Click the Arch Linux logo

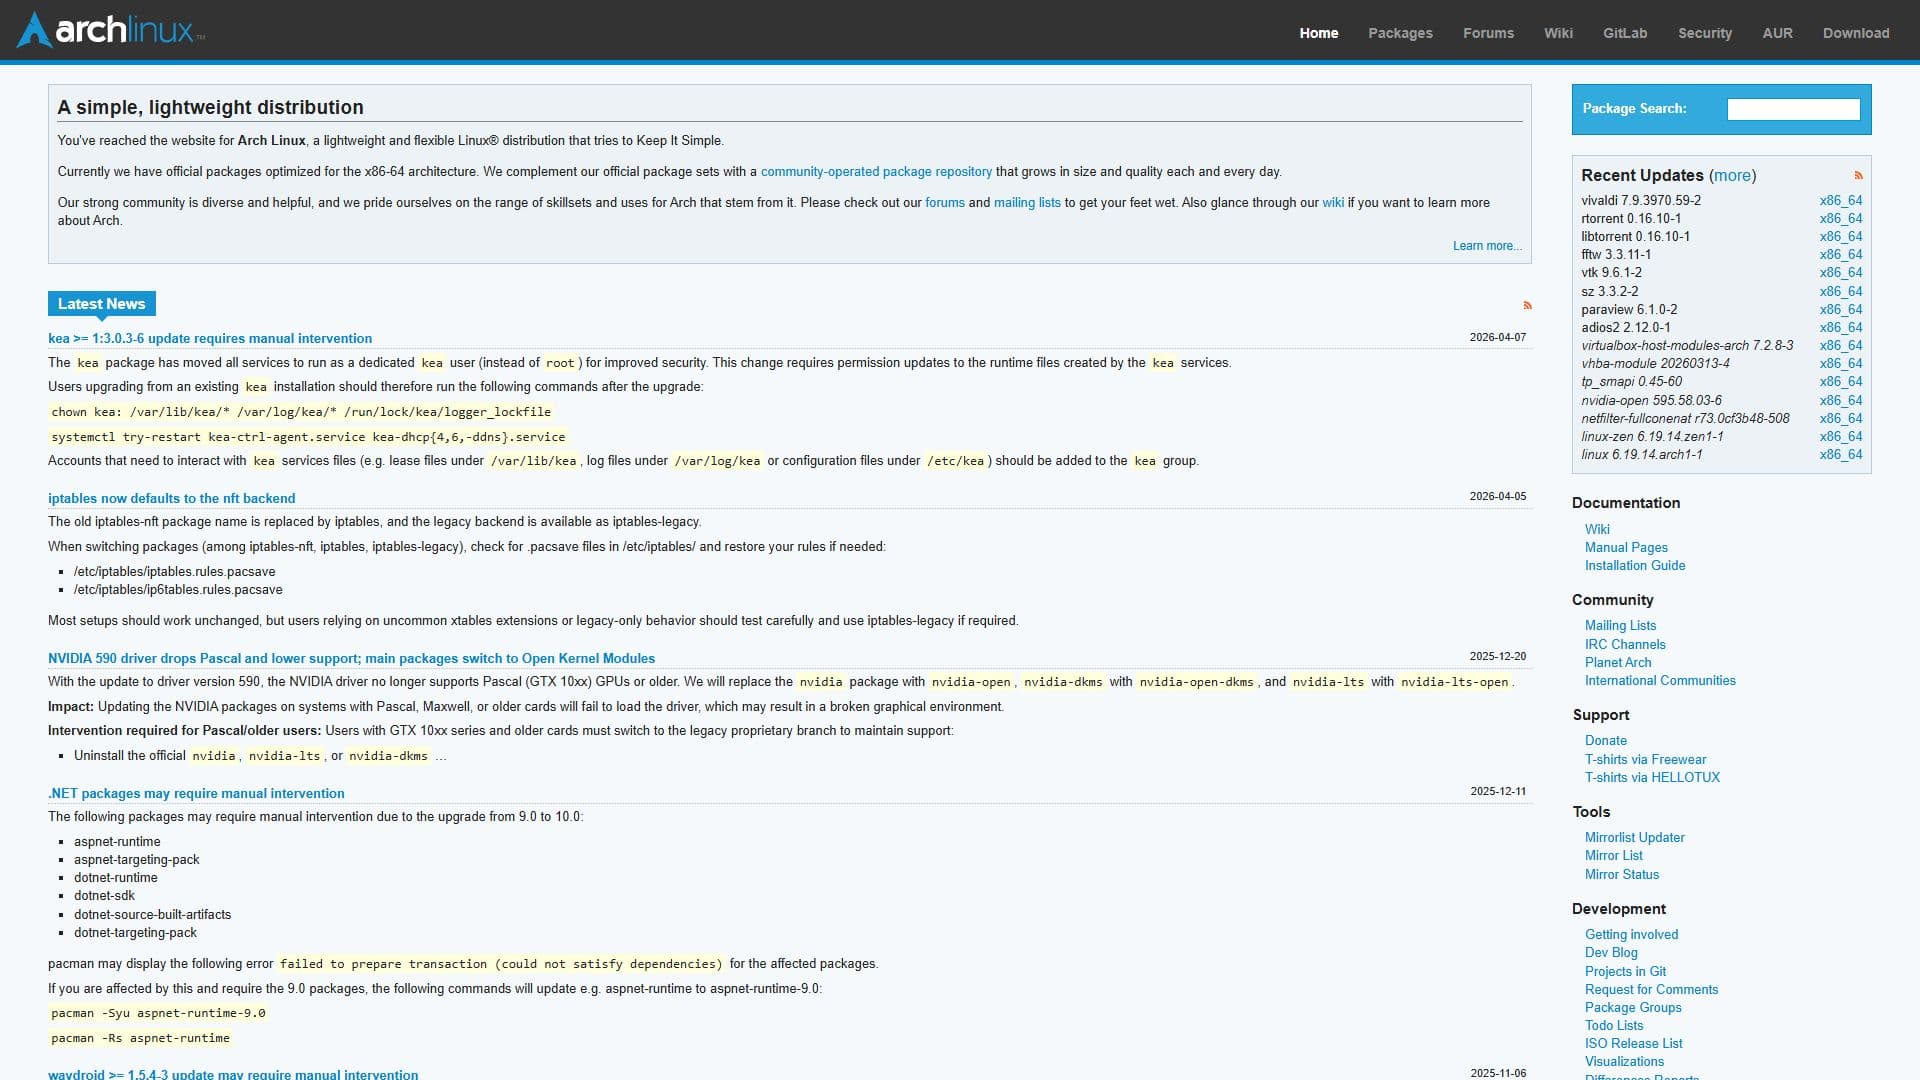pyautogui.click(x=110, y=30)
